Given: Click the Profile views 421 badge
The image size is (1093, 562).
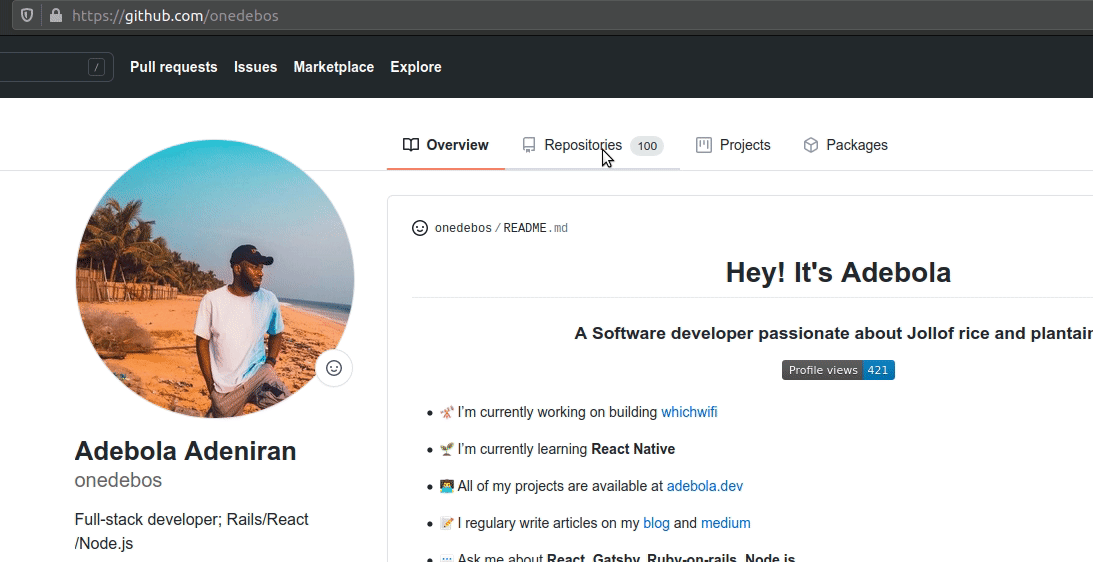Looking at the screenshot, I should (838, 370).
